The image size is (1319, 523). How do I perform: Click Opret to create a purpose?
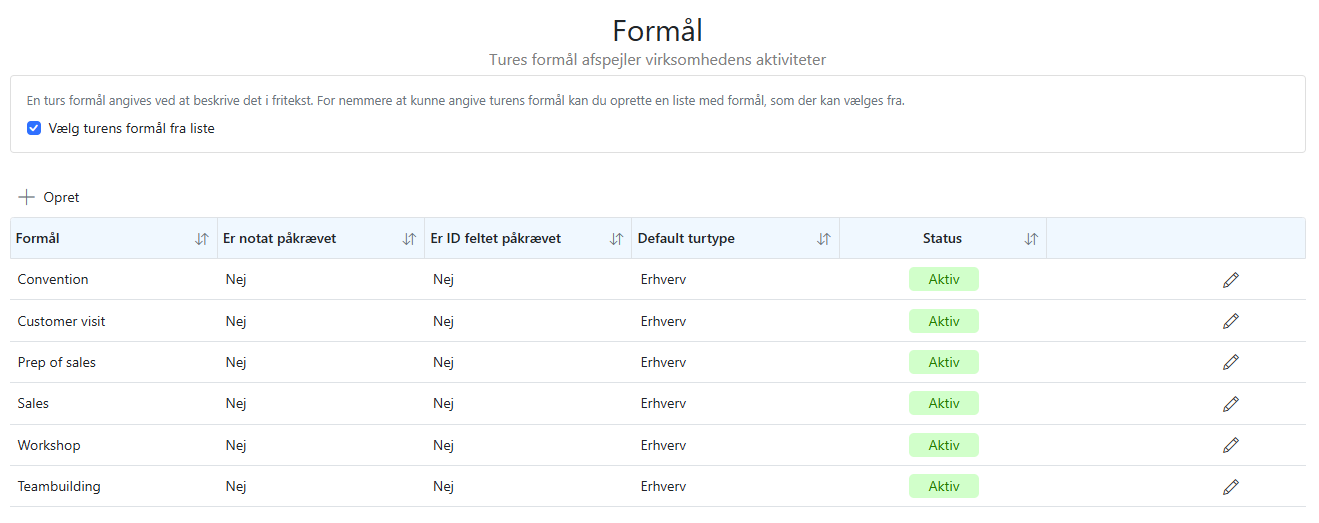(x=61, y=197)
